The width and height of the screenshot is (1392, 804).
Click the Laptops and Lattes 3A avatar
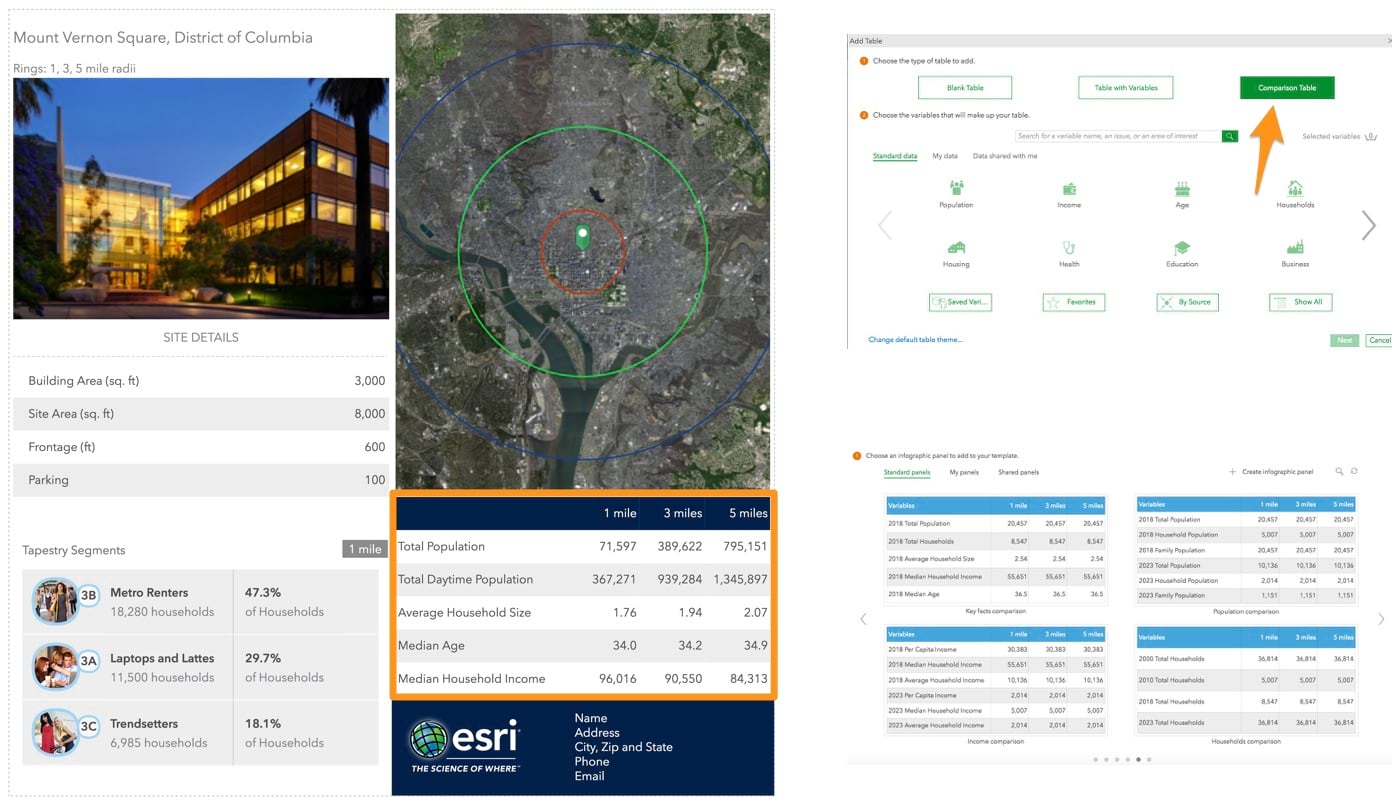pos(55,666)
